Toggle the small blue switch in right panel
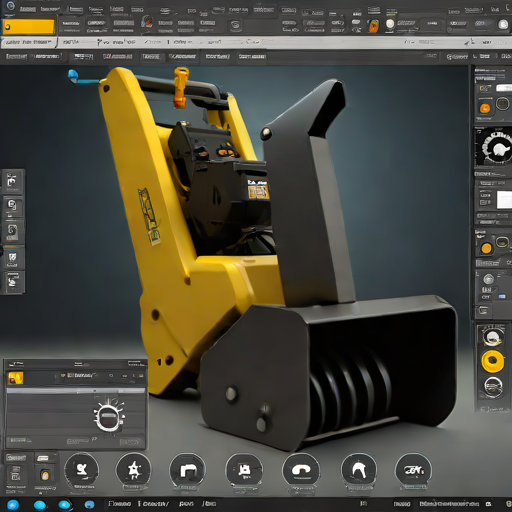The width and height of the screenshot is (512, 512). (502, 296)
